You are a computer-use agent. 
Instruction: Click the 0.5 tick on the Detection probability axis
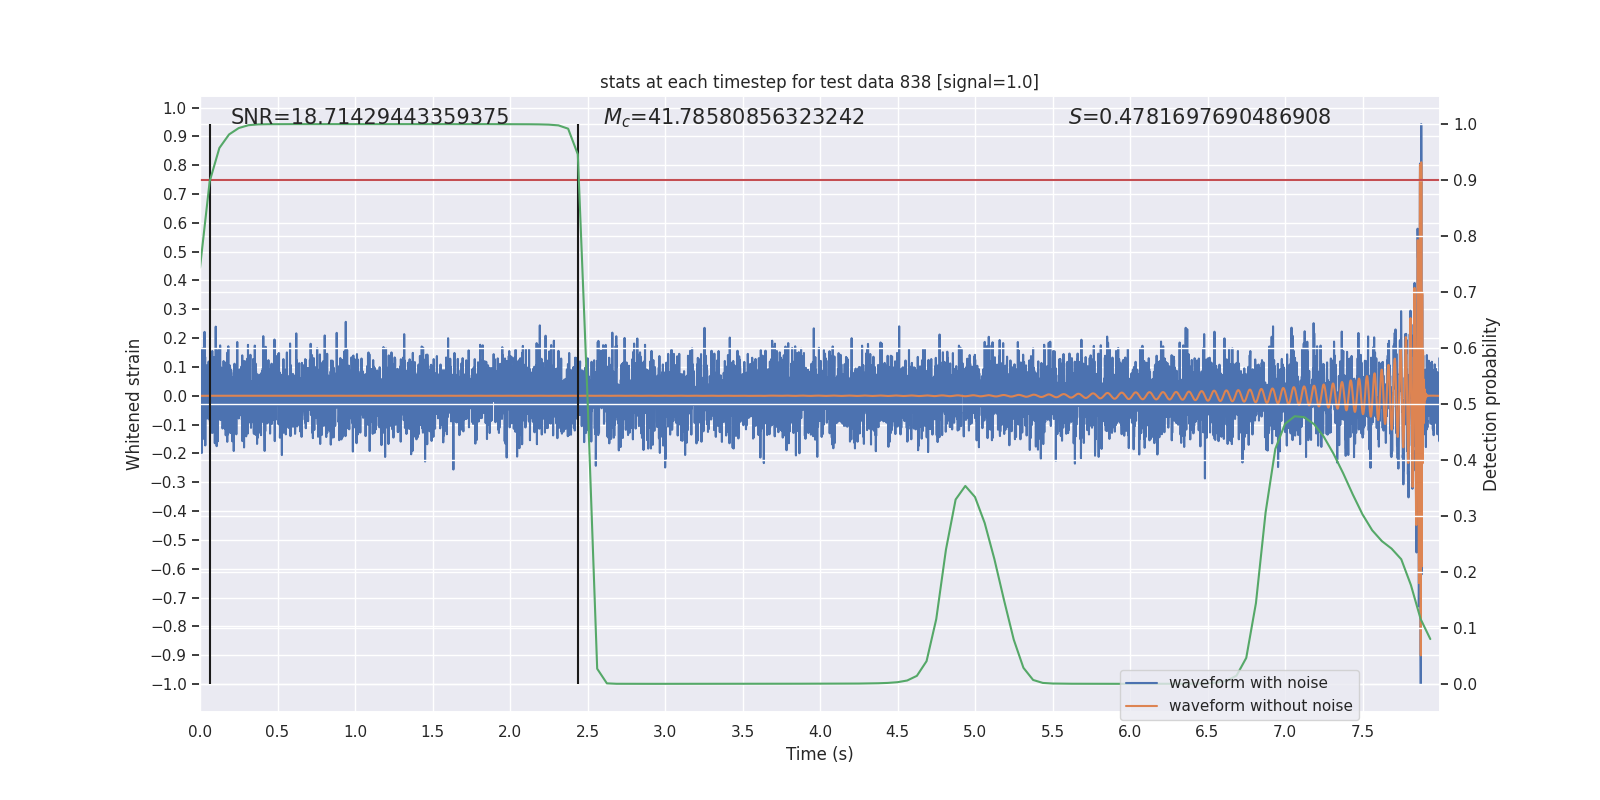(1465, 405)
